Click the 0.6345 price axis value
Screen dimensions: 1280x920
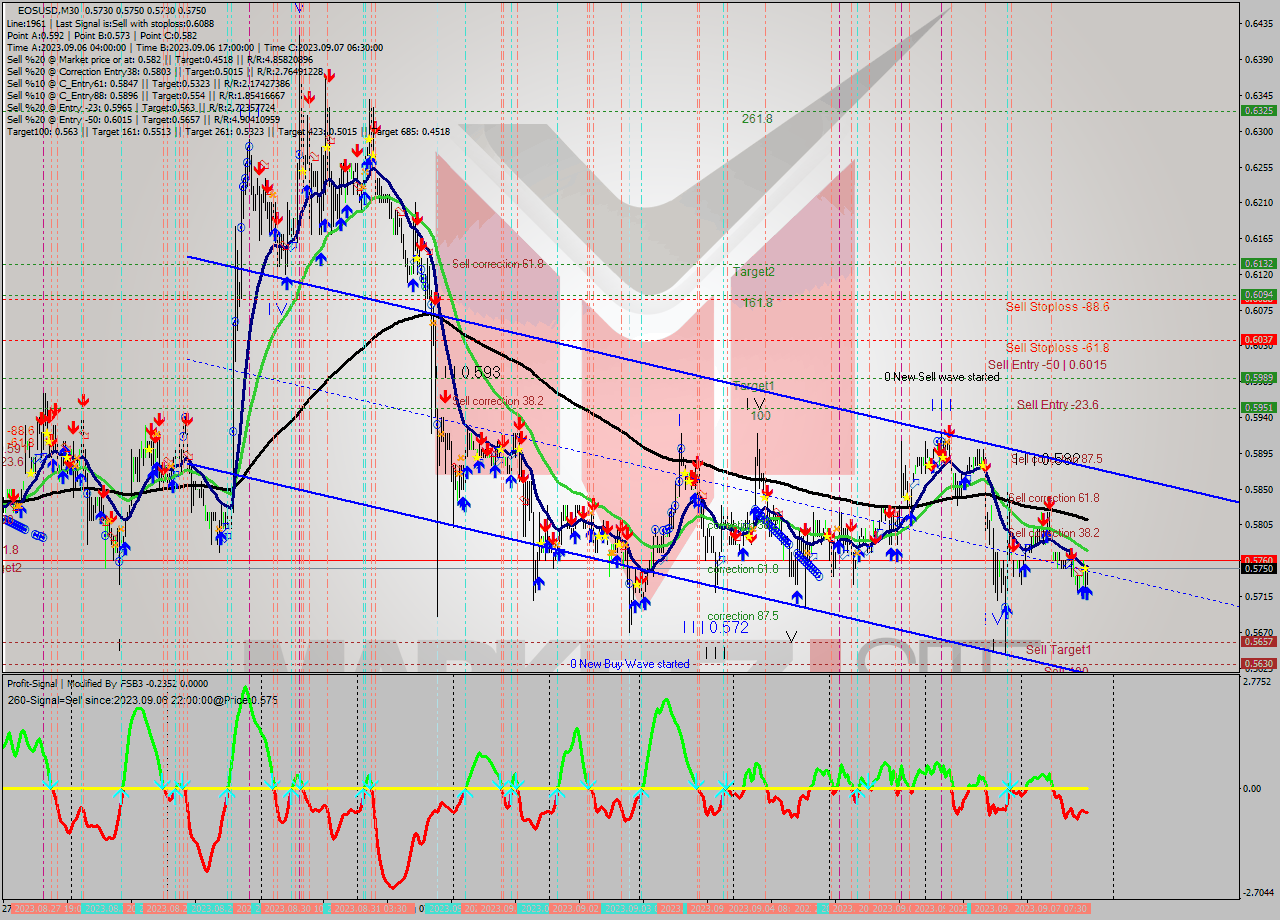point(1257,95)
